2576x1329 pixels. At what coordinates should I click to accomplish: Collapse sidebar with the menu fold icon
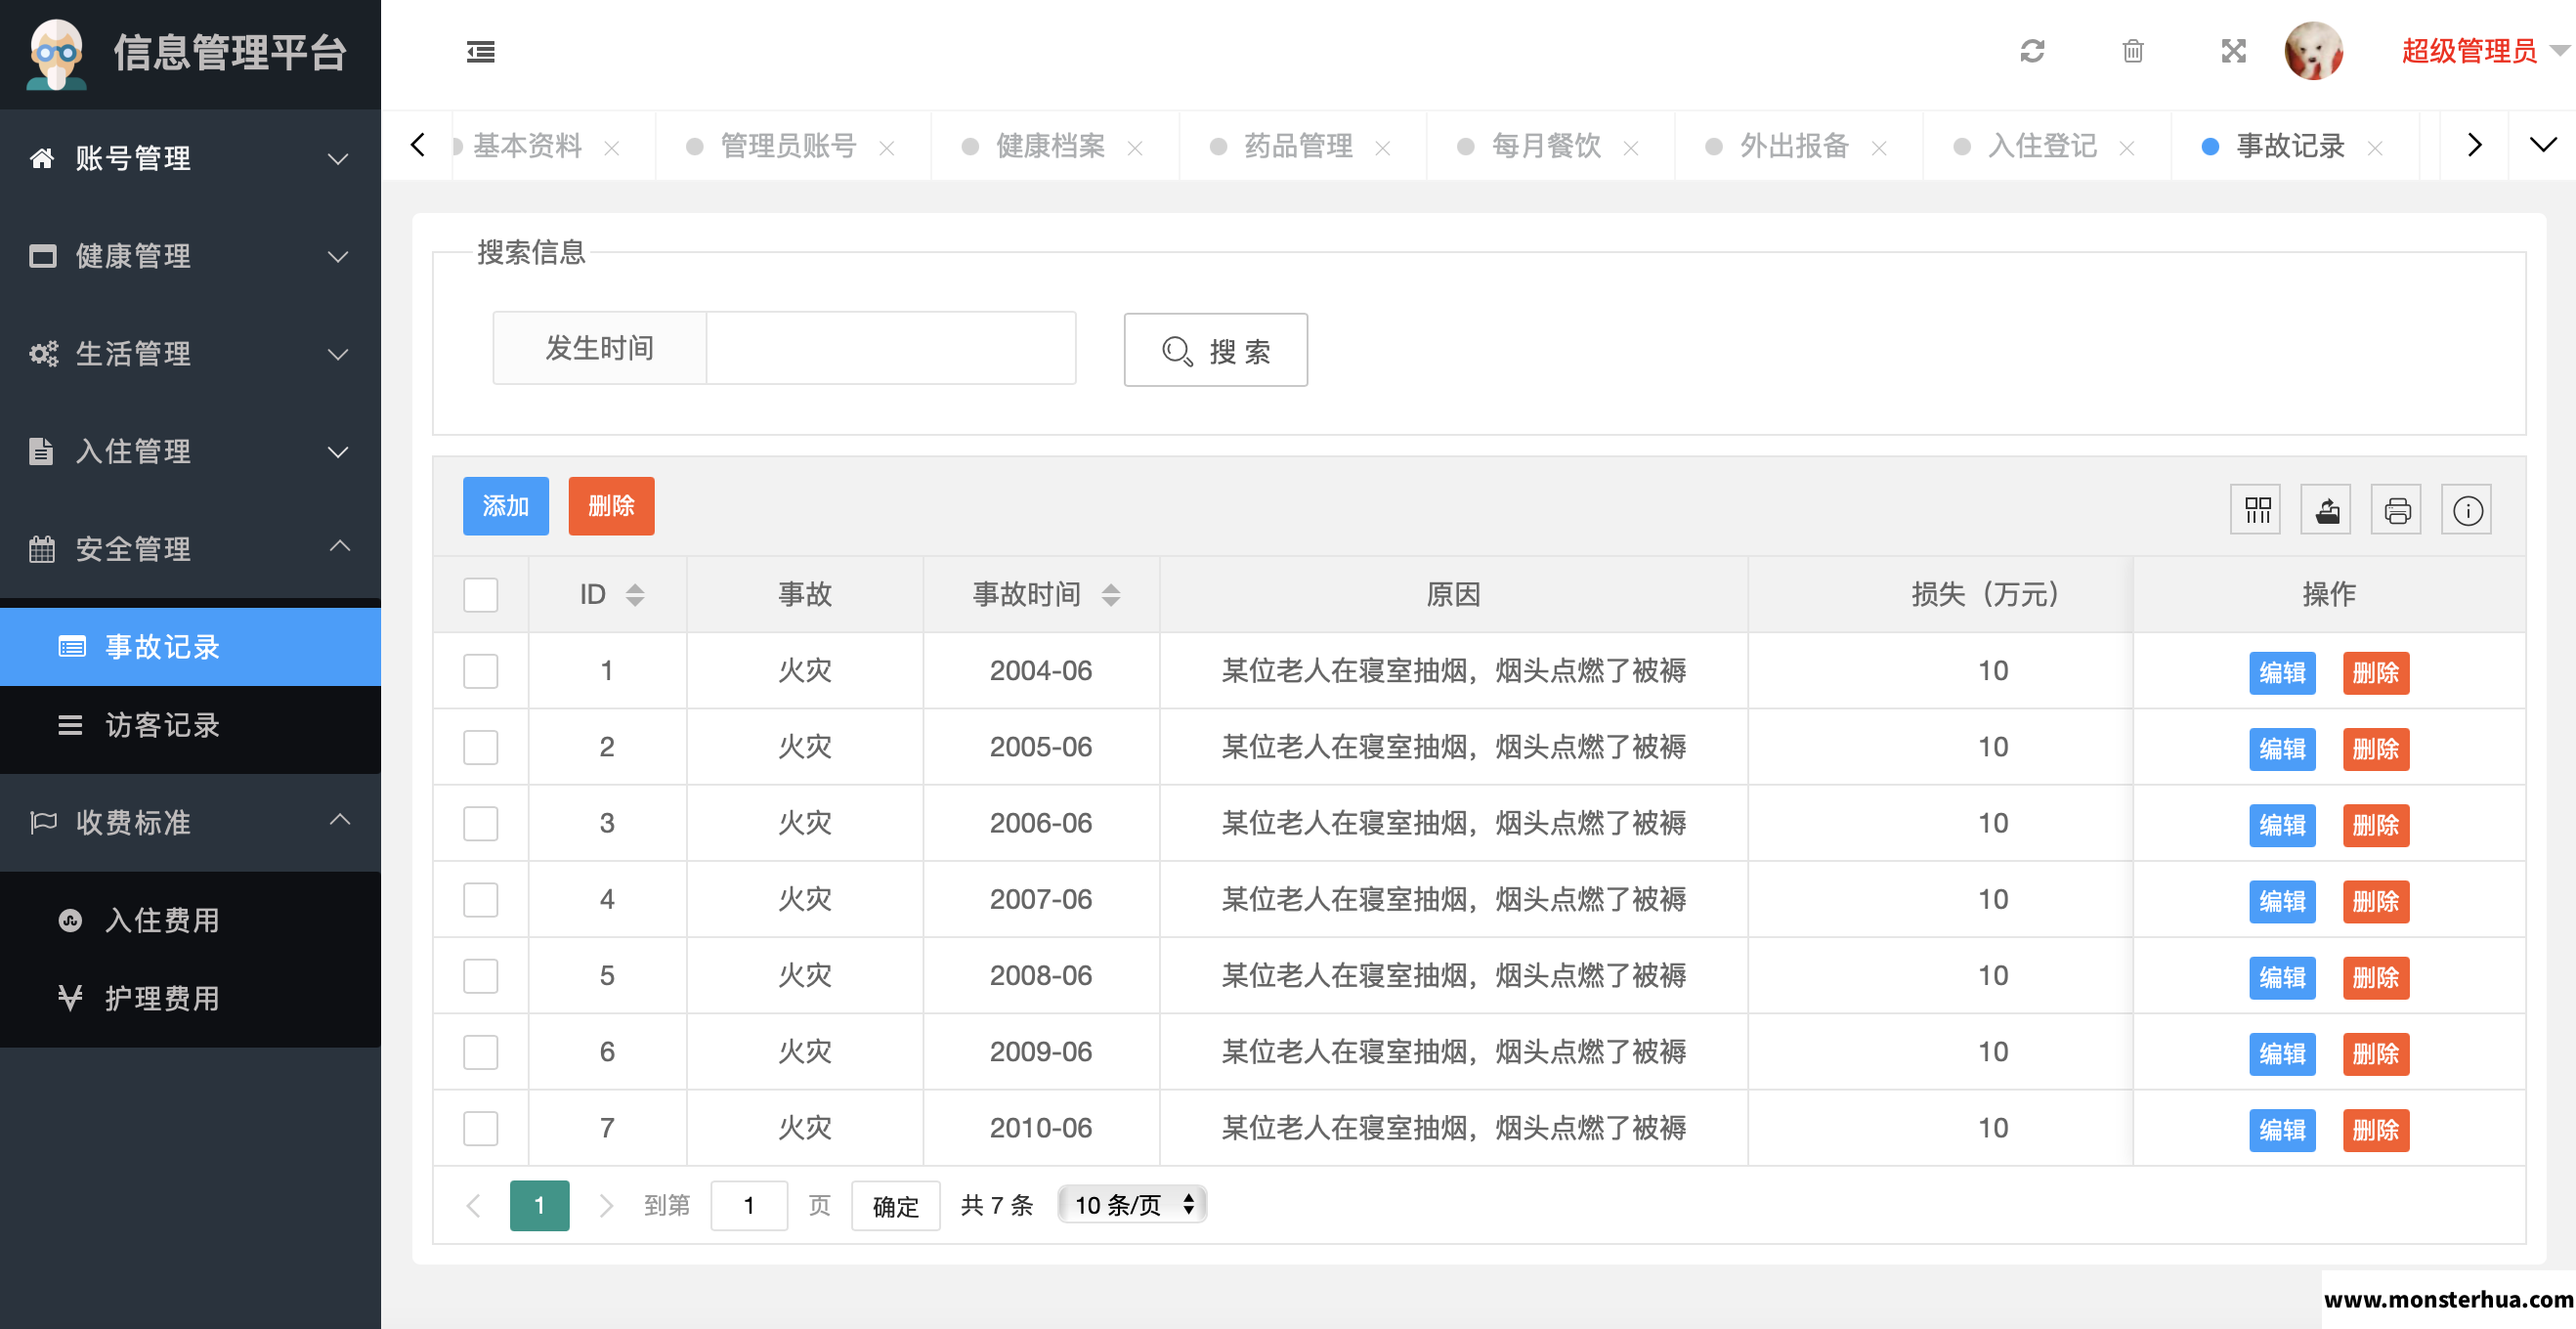point(480,51)
